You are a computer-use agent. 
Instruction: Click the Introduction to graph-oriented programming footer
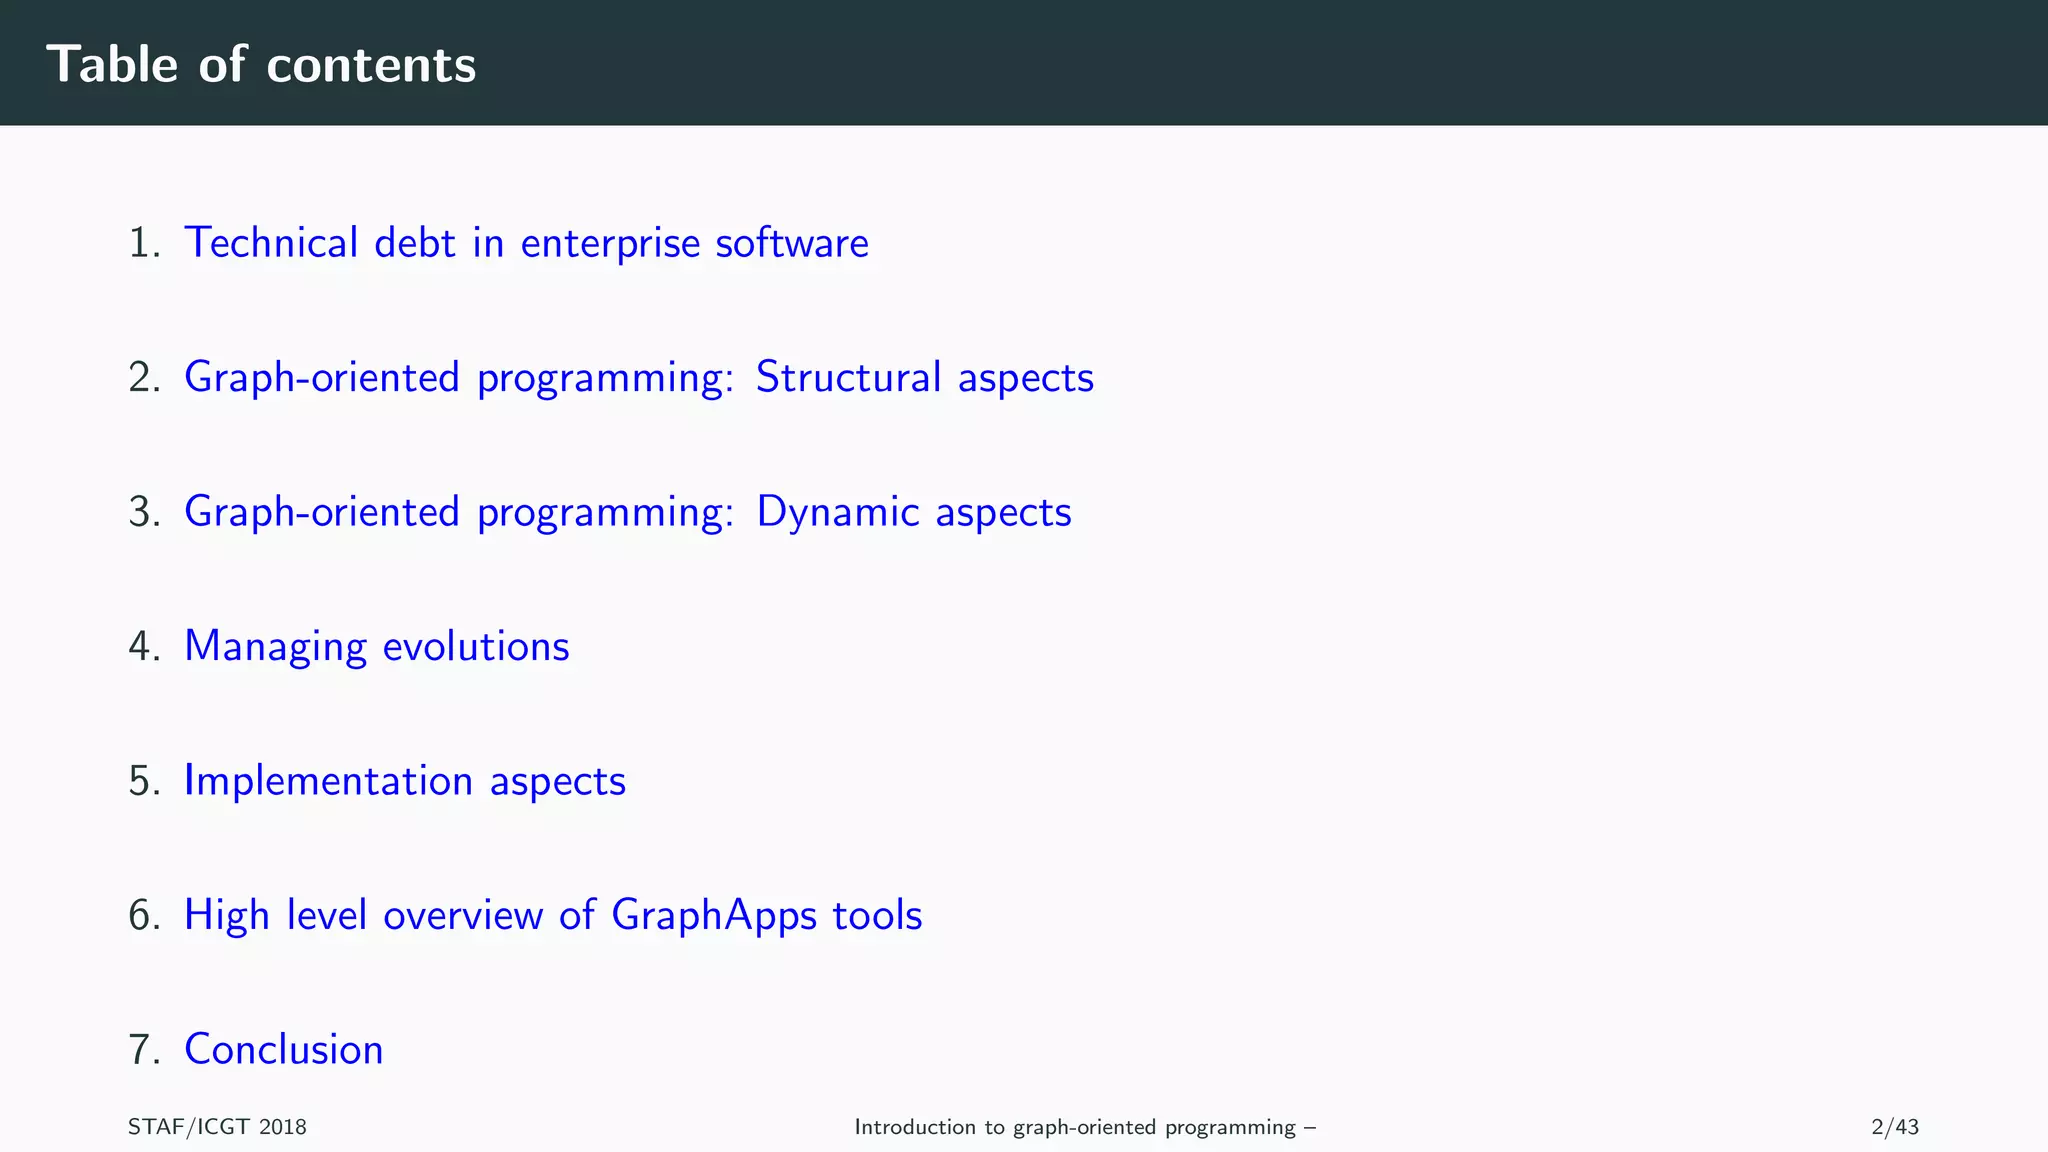click(x=1084, y=1127)
